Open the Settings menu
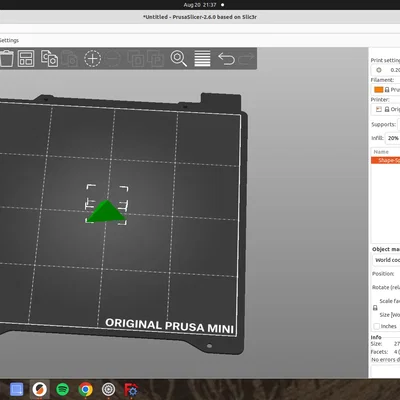The width and height of the screenshot is (400, 400). pos(9,40)
